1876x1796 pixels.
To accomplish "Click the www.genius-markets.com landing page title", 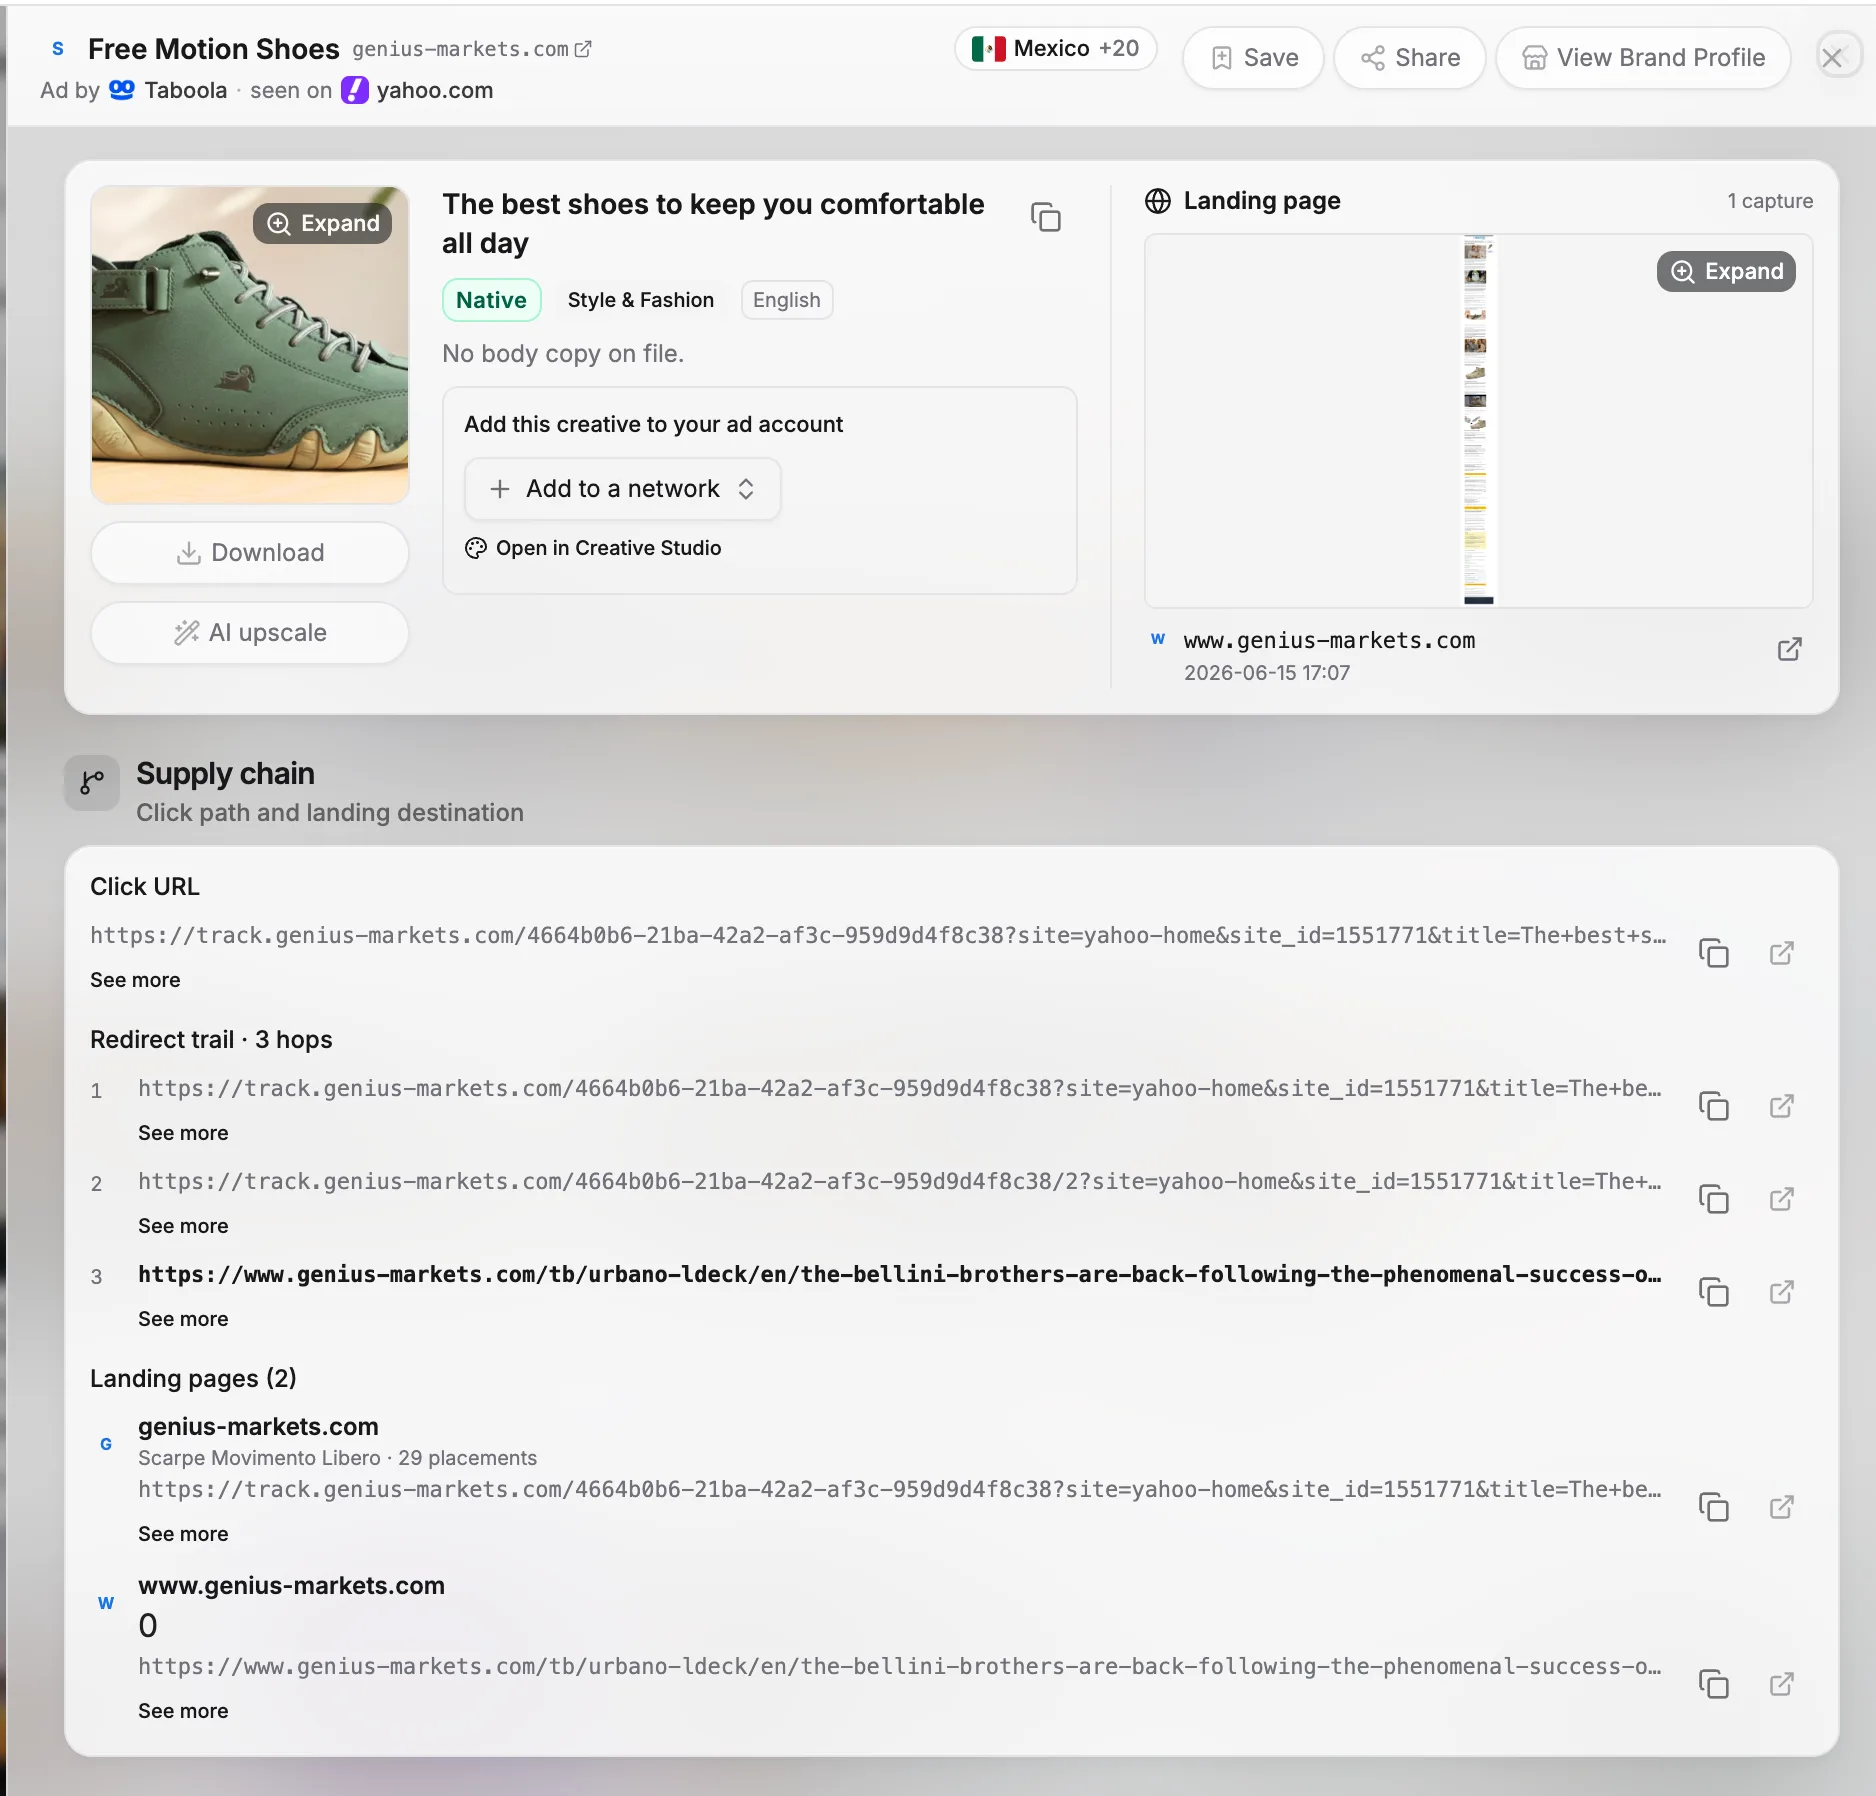I will (x=291, y=1585).
